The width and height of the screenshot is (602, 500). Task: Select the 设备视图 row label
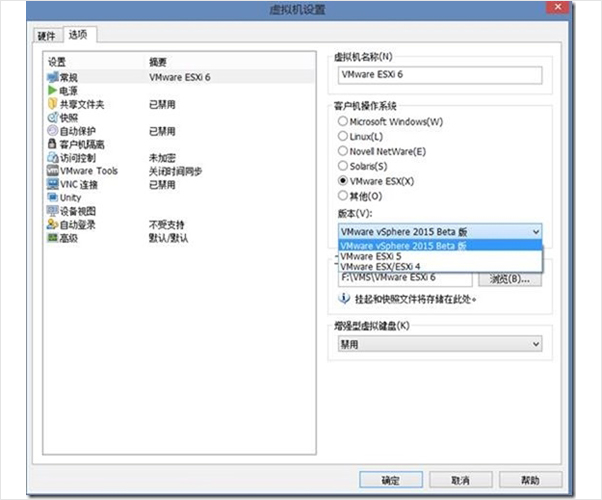pos(78,211)
